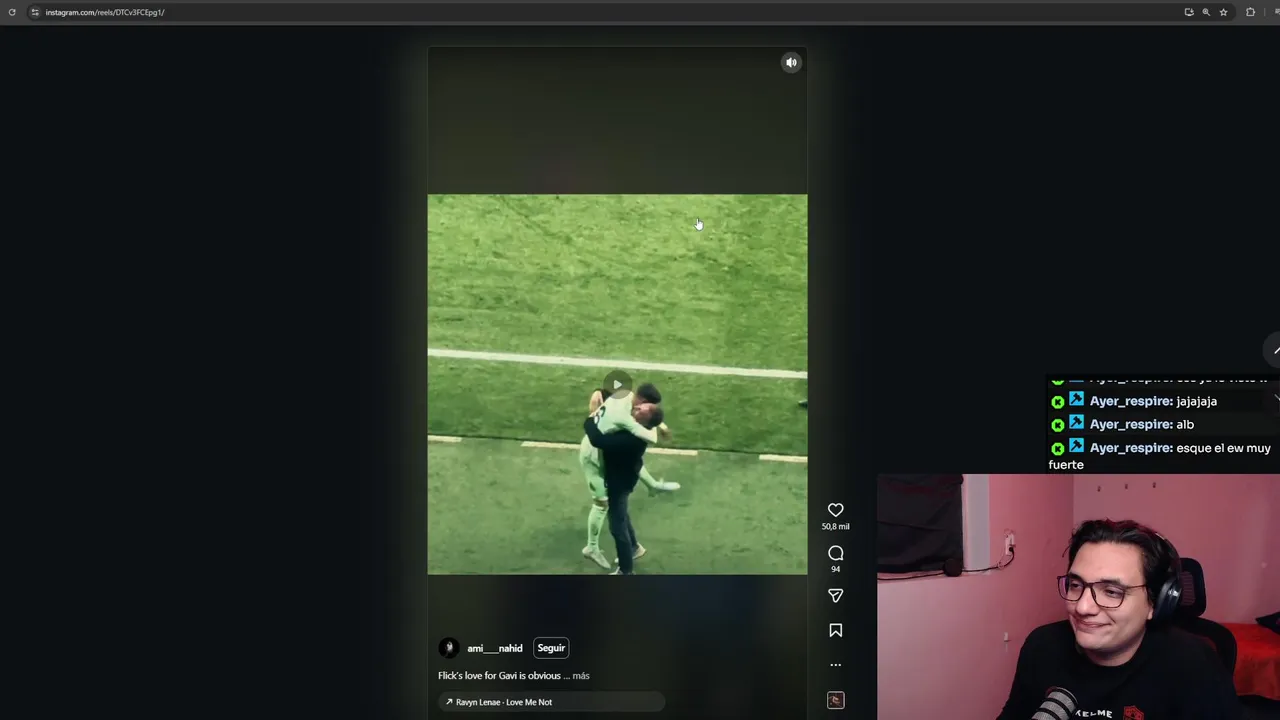The image size is (1280, 720).
Task: Open more options three-dot menu
Action: click(836, 665)
